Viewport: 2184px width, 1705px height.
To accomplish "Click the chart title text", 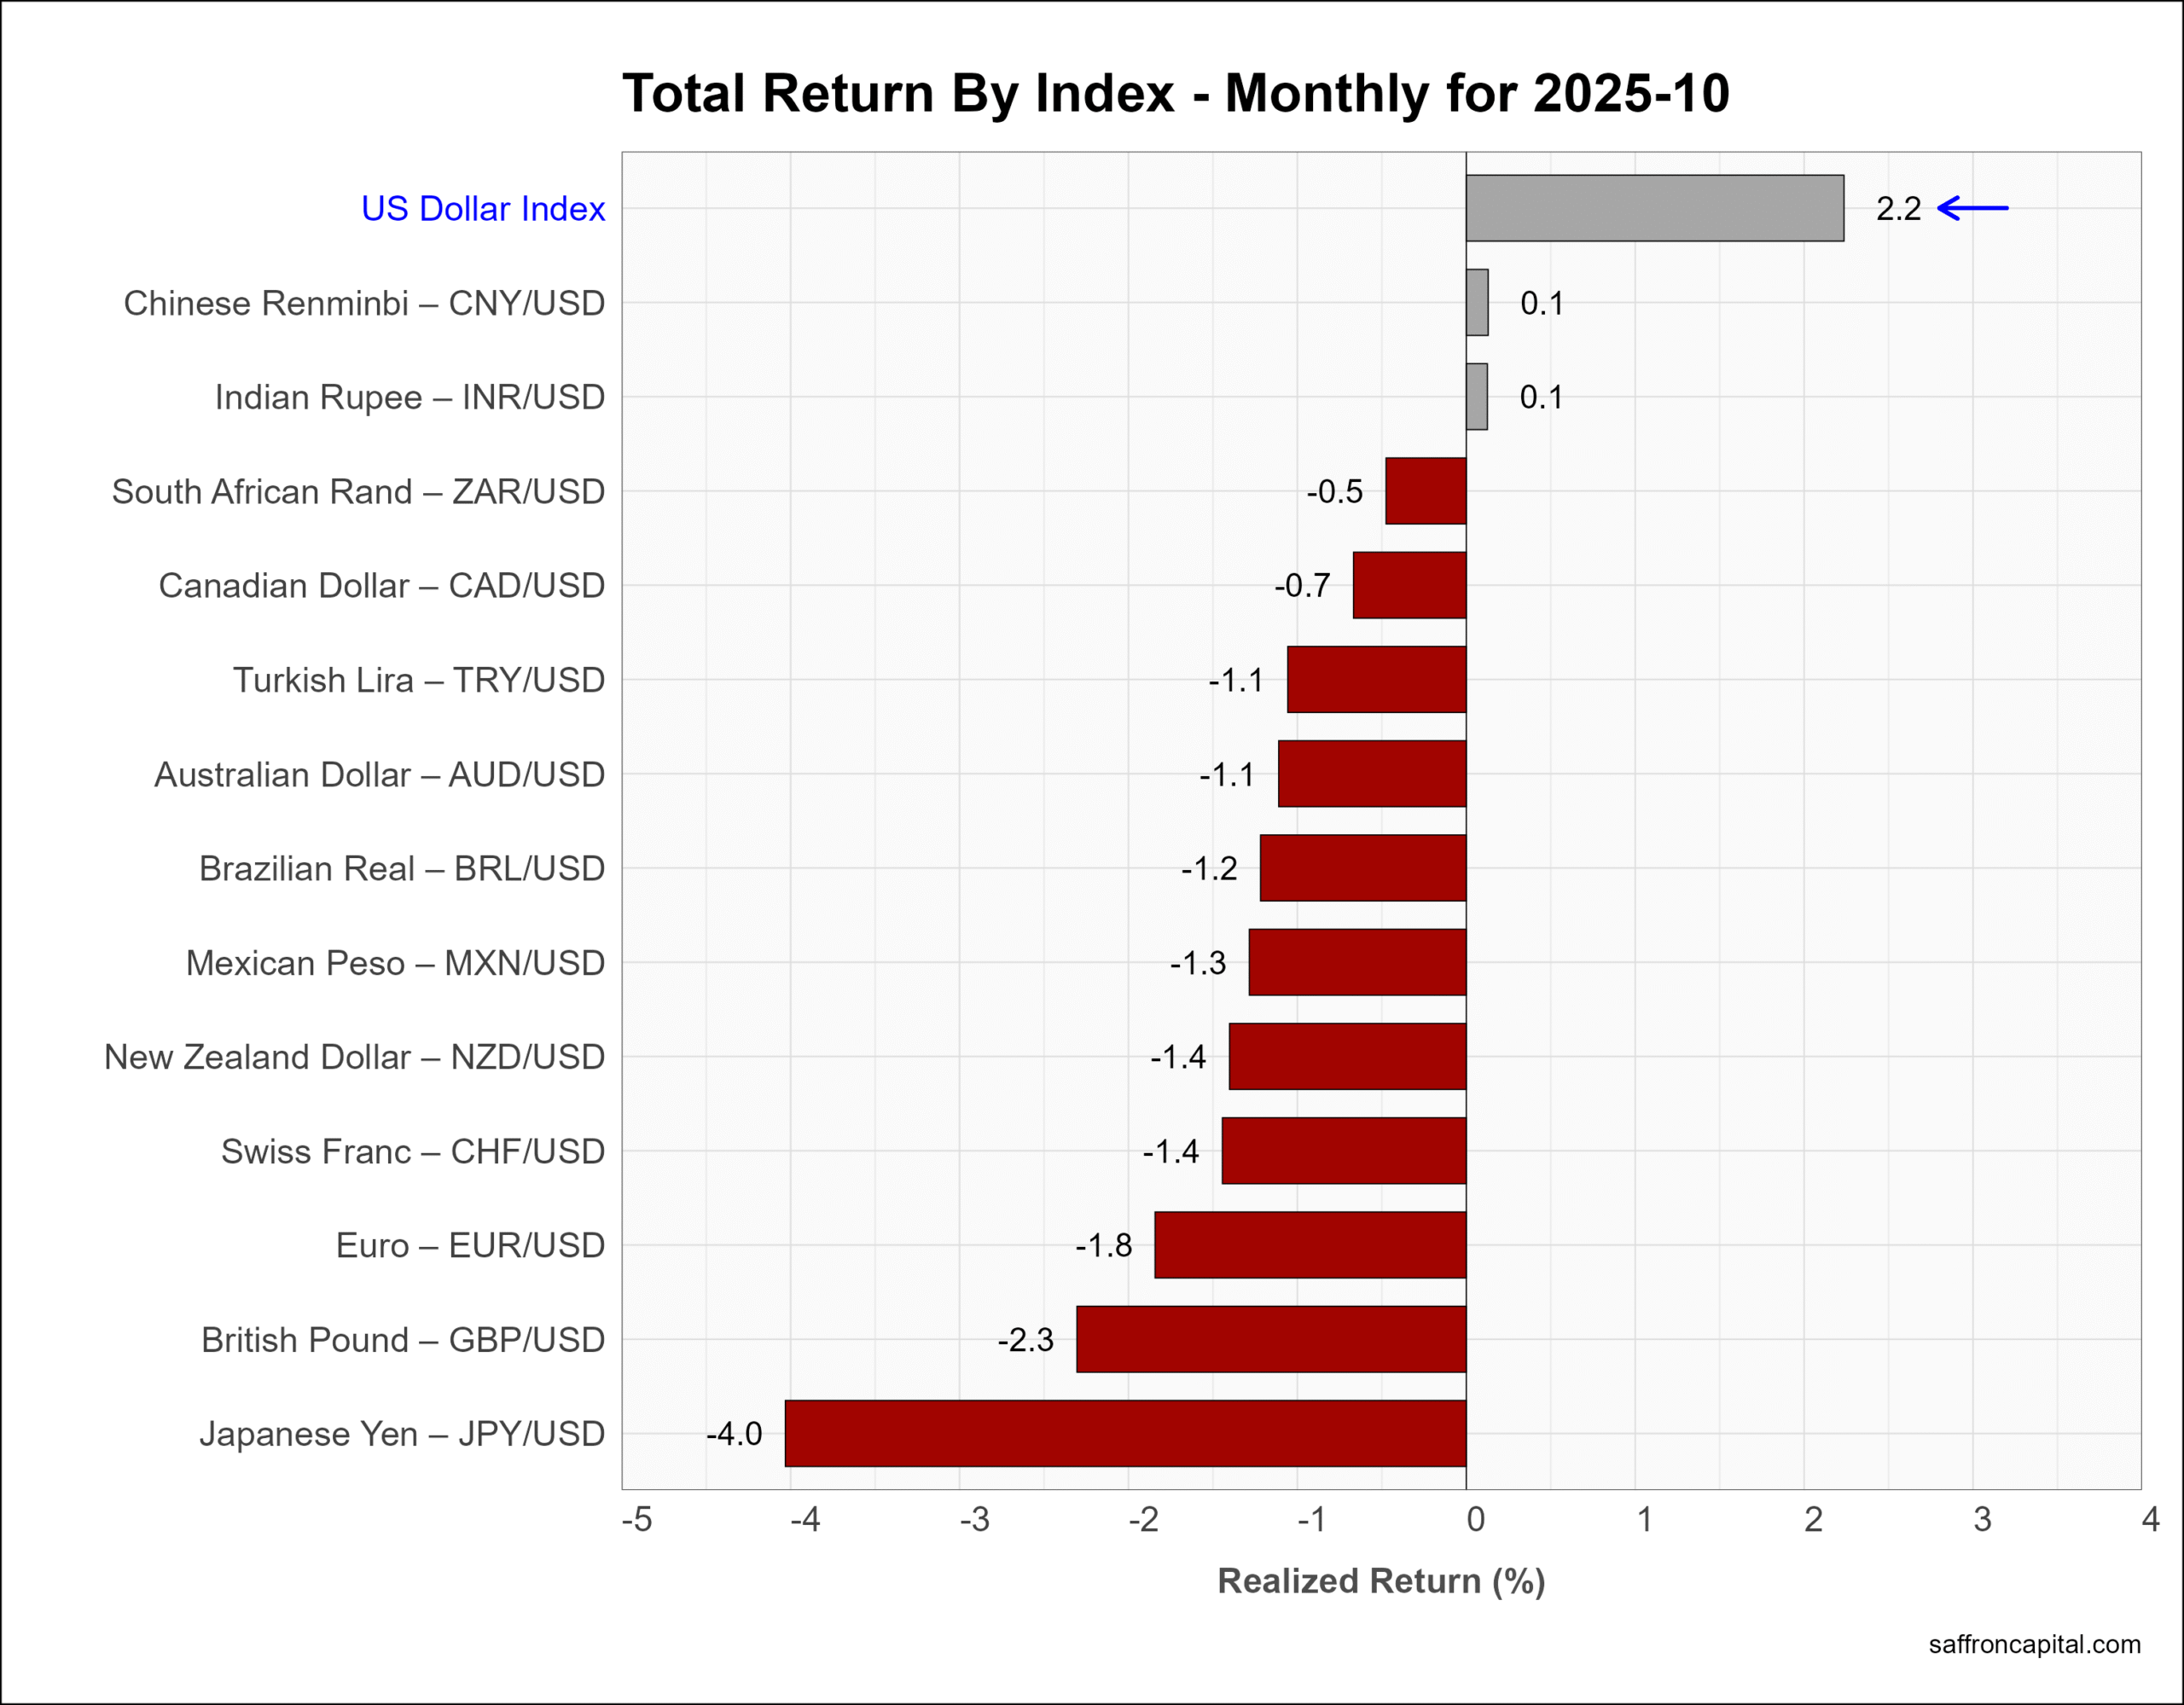I will [1175, 94].
